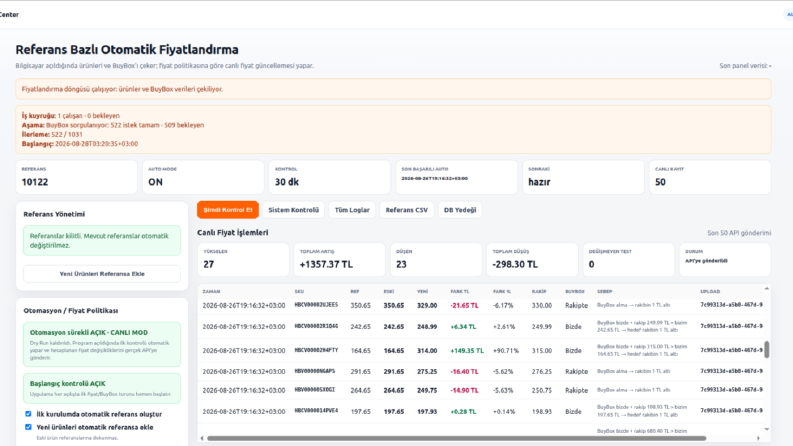Click the DURUM API'ye gönderildi card

point(725,259)
